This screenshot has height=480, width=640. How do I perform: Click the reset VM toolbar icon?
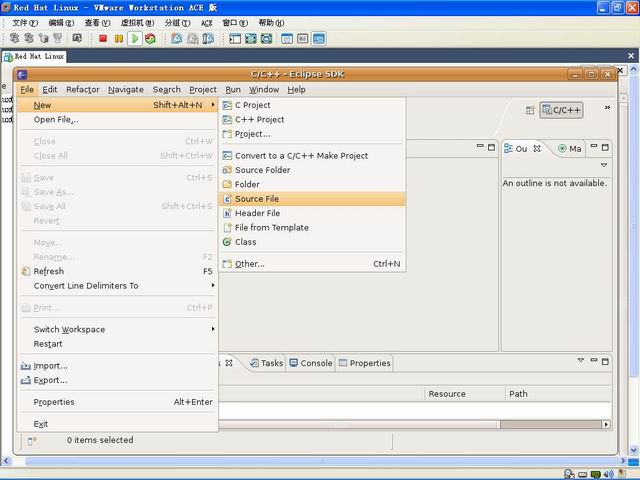point(150,39)
